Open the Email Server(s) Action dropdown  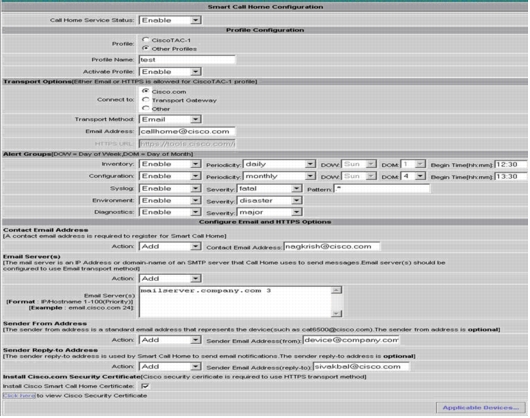(x=170, y=279)
